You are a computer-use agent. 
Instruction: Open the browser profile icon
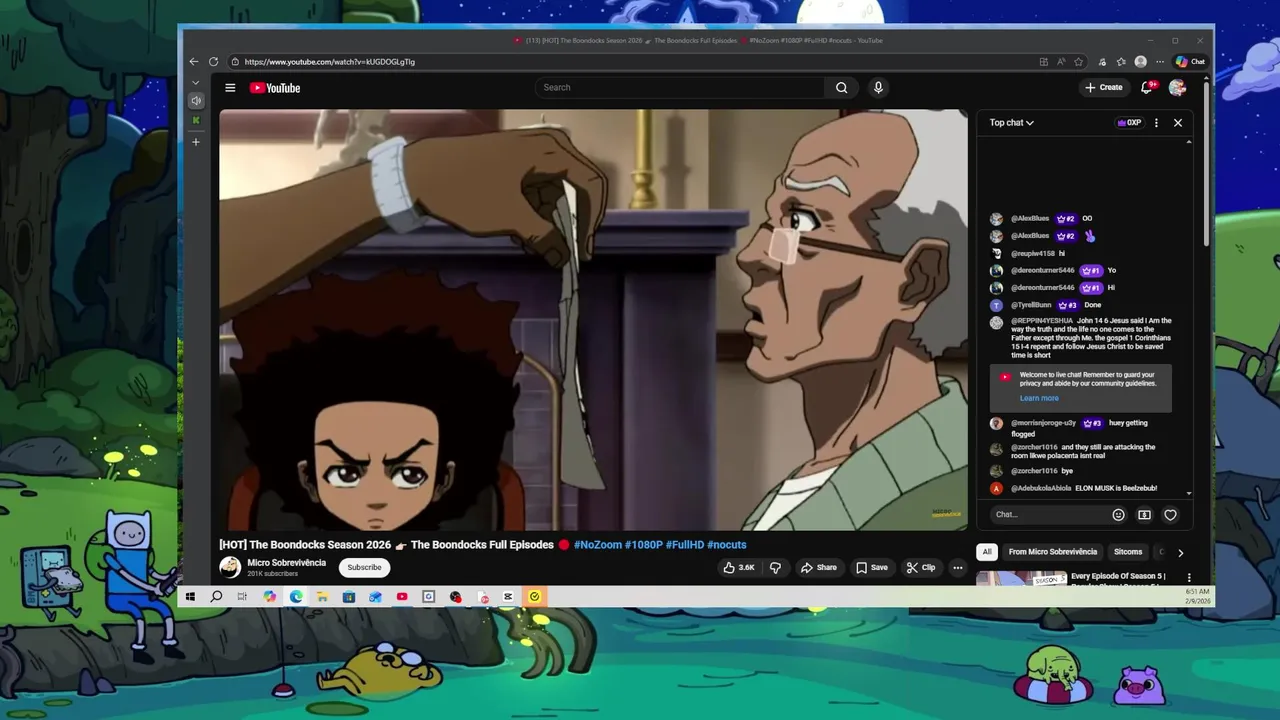[1140, 62]
